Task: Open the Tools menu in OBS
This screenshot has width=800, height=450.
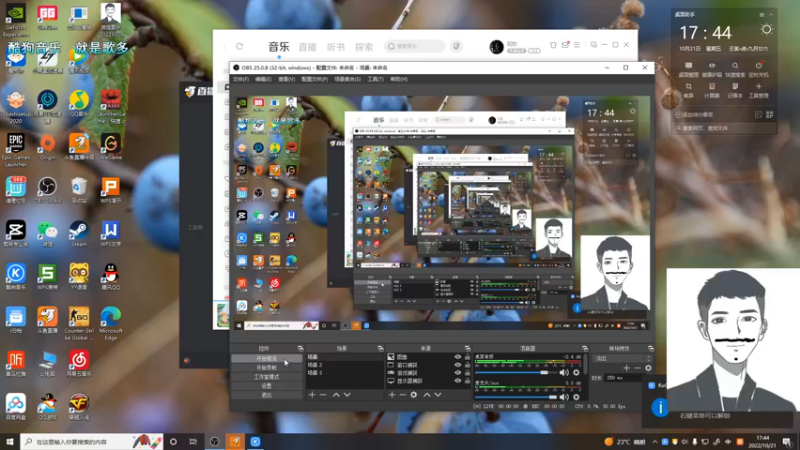Action: 376,79
